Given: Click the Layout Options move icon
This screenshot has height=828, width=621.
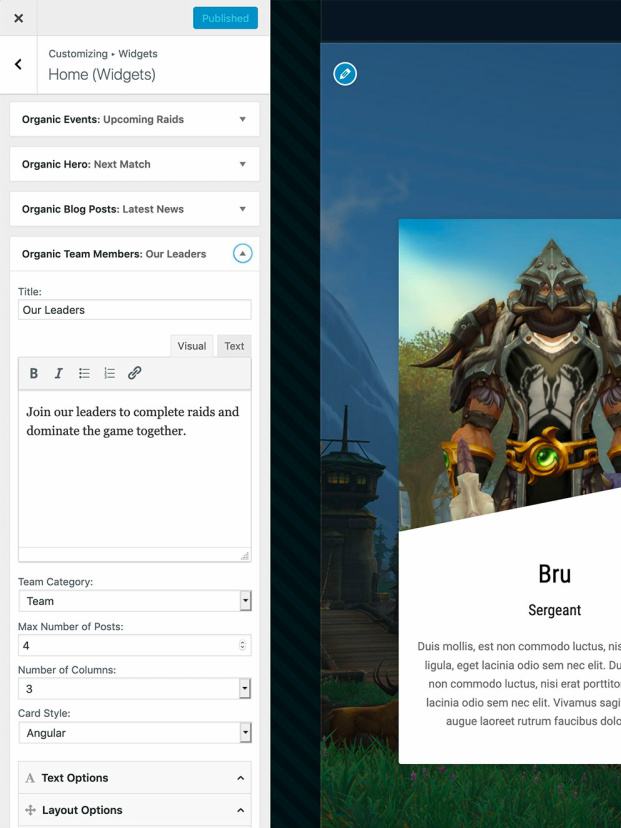Looking at the screenshot, I should [30, 810].
